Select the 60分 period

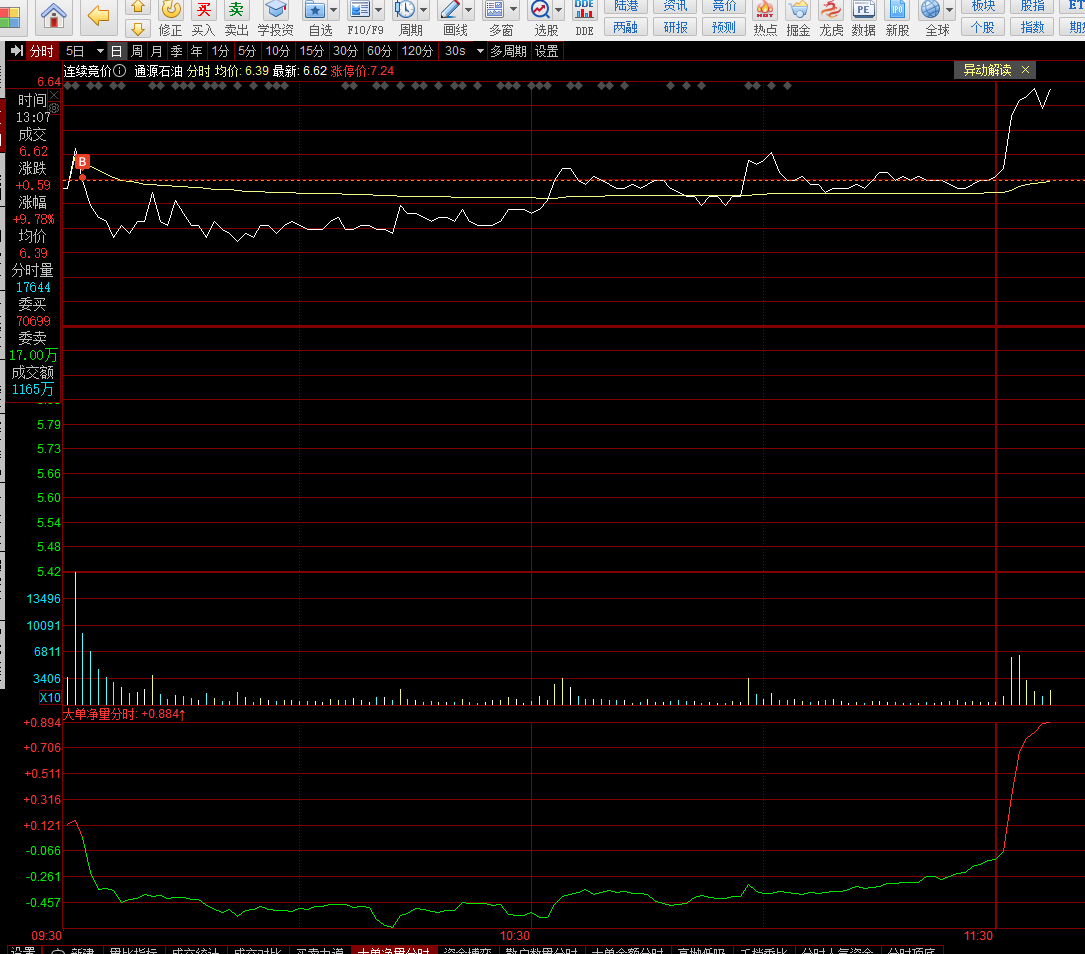tap(379, 51)
